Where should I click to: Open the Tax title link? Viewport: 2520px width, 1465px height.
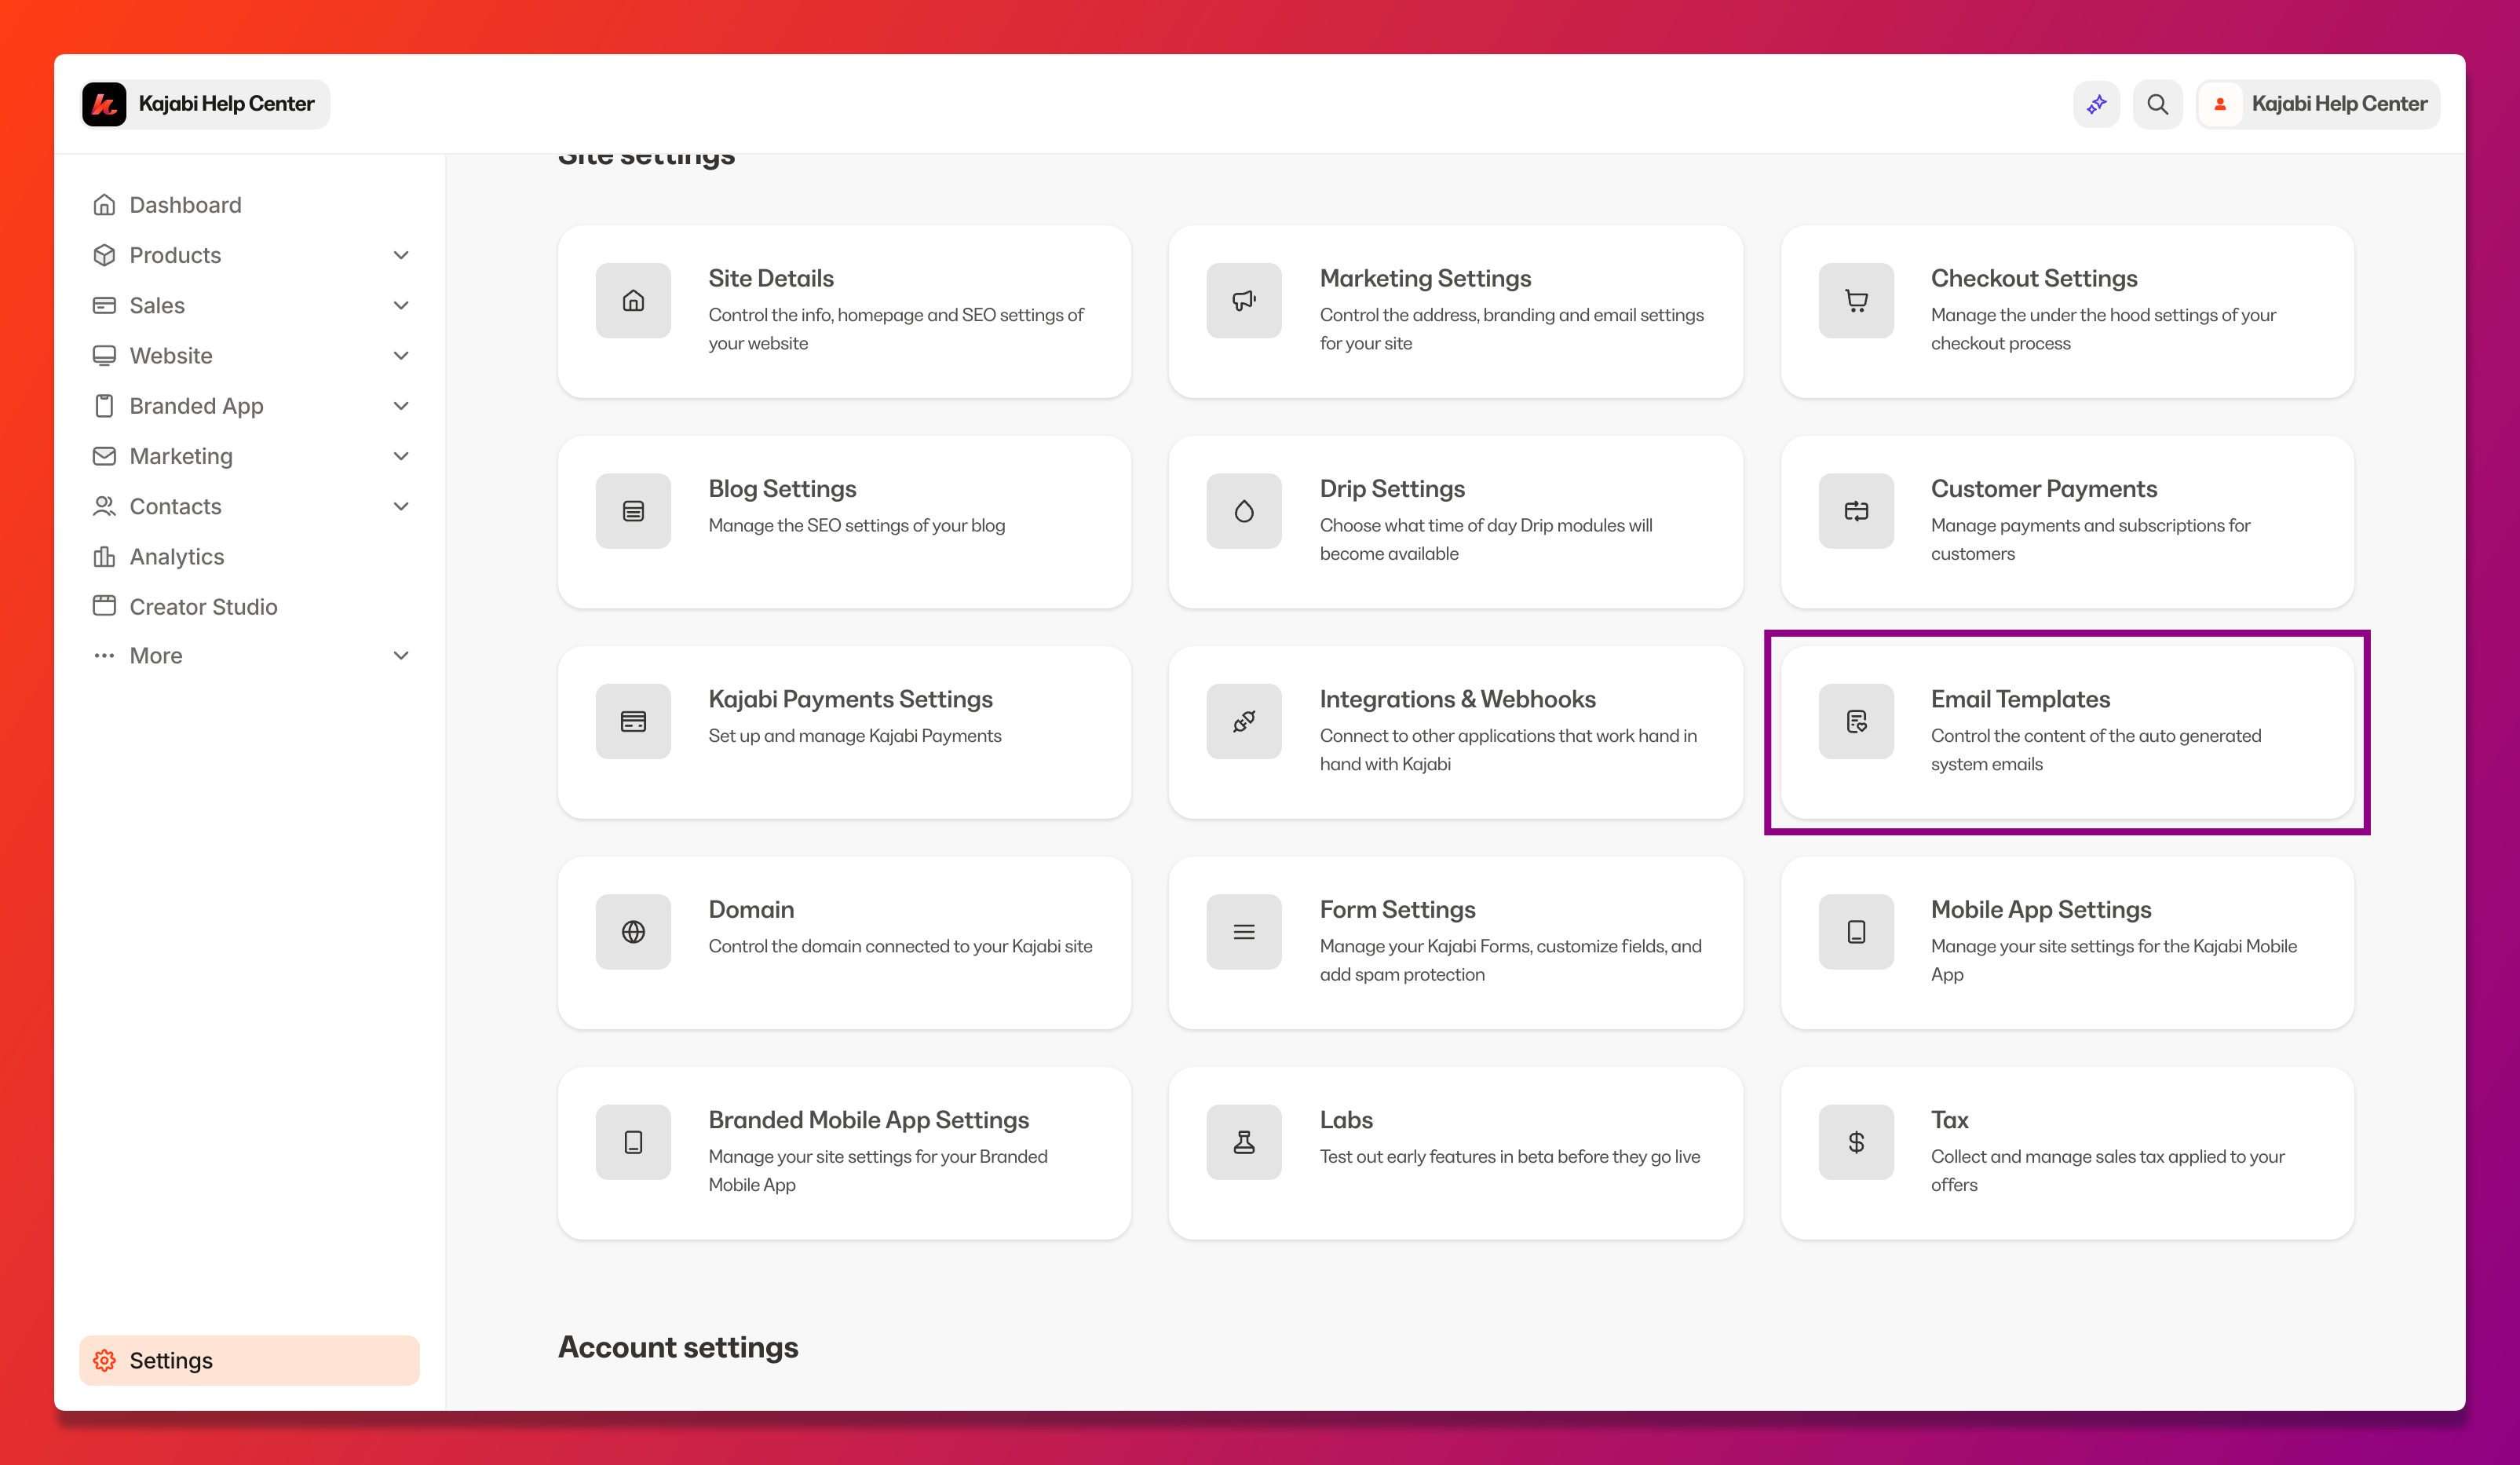coord(1949,1120)
